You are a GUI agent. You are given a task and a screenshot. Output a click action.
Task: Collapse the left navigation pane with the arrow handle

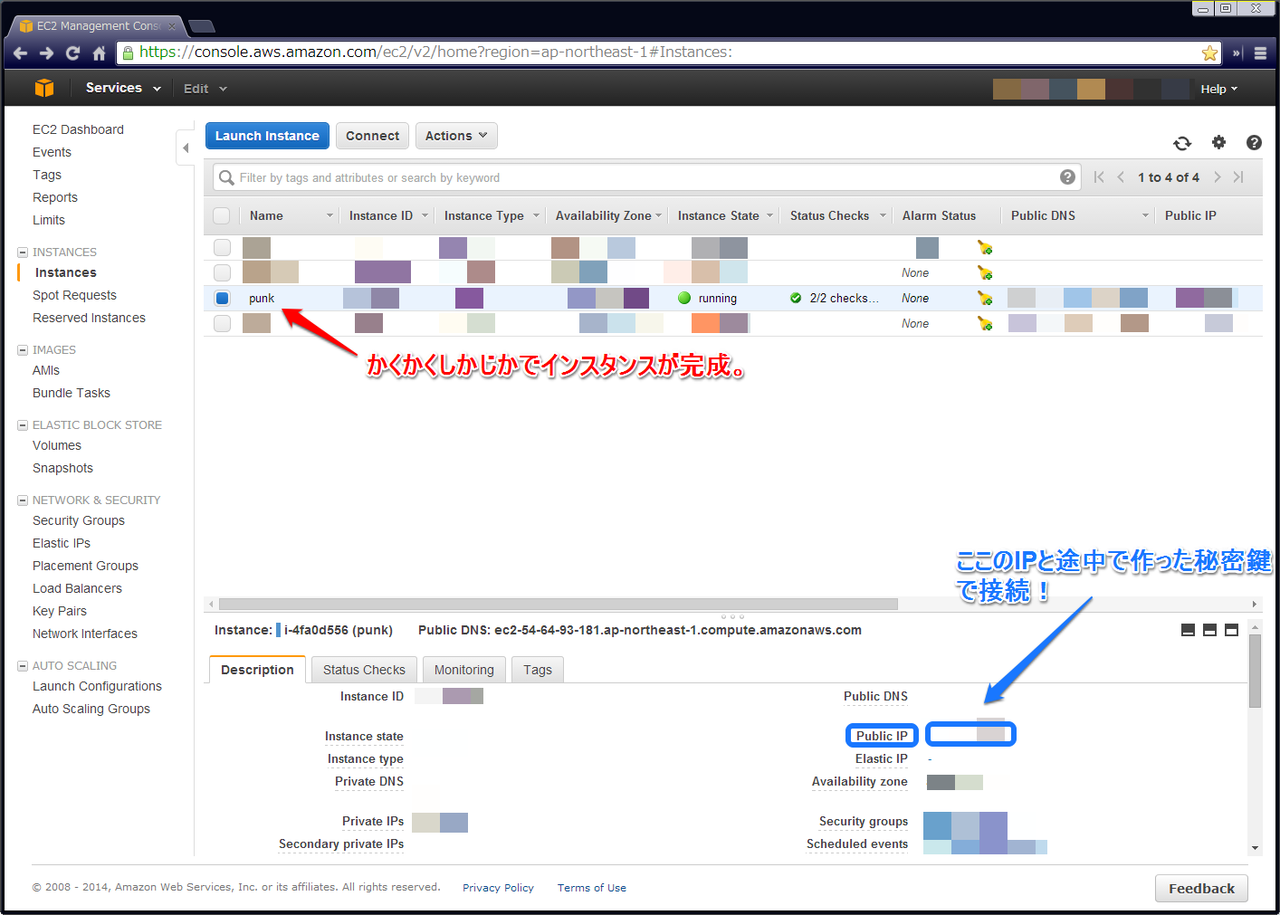(x=185, y=148)
